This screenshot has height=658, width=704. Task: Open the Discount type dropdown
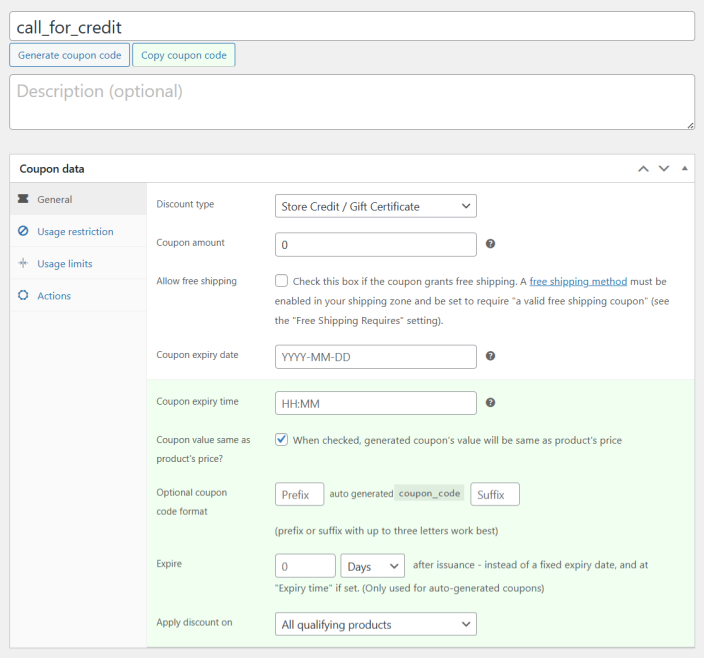[375, 206]
